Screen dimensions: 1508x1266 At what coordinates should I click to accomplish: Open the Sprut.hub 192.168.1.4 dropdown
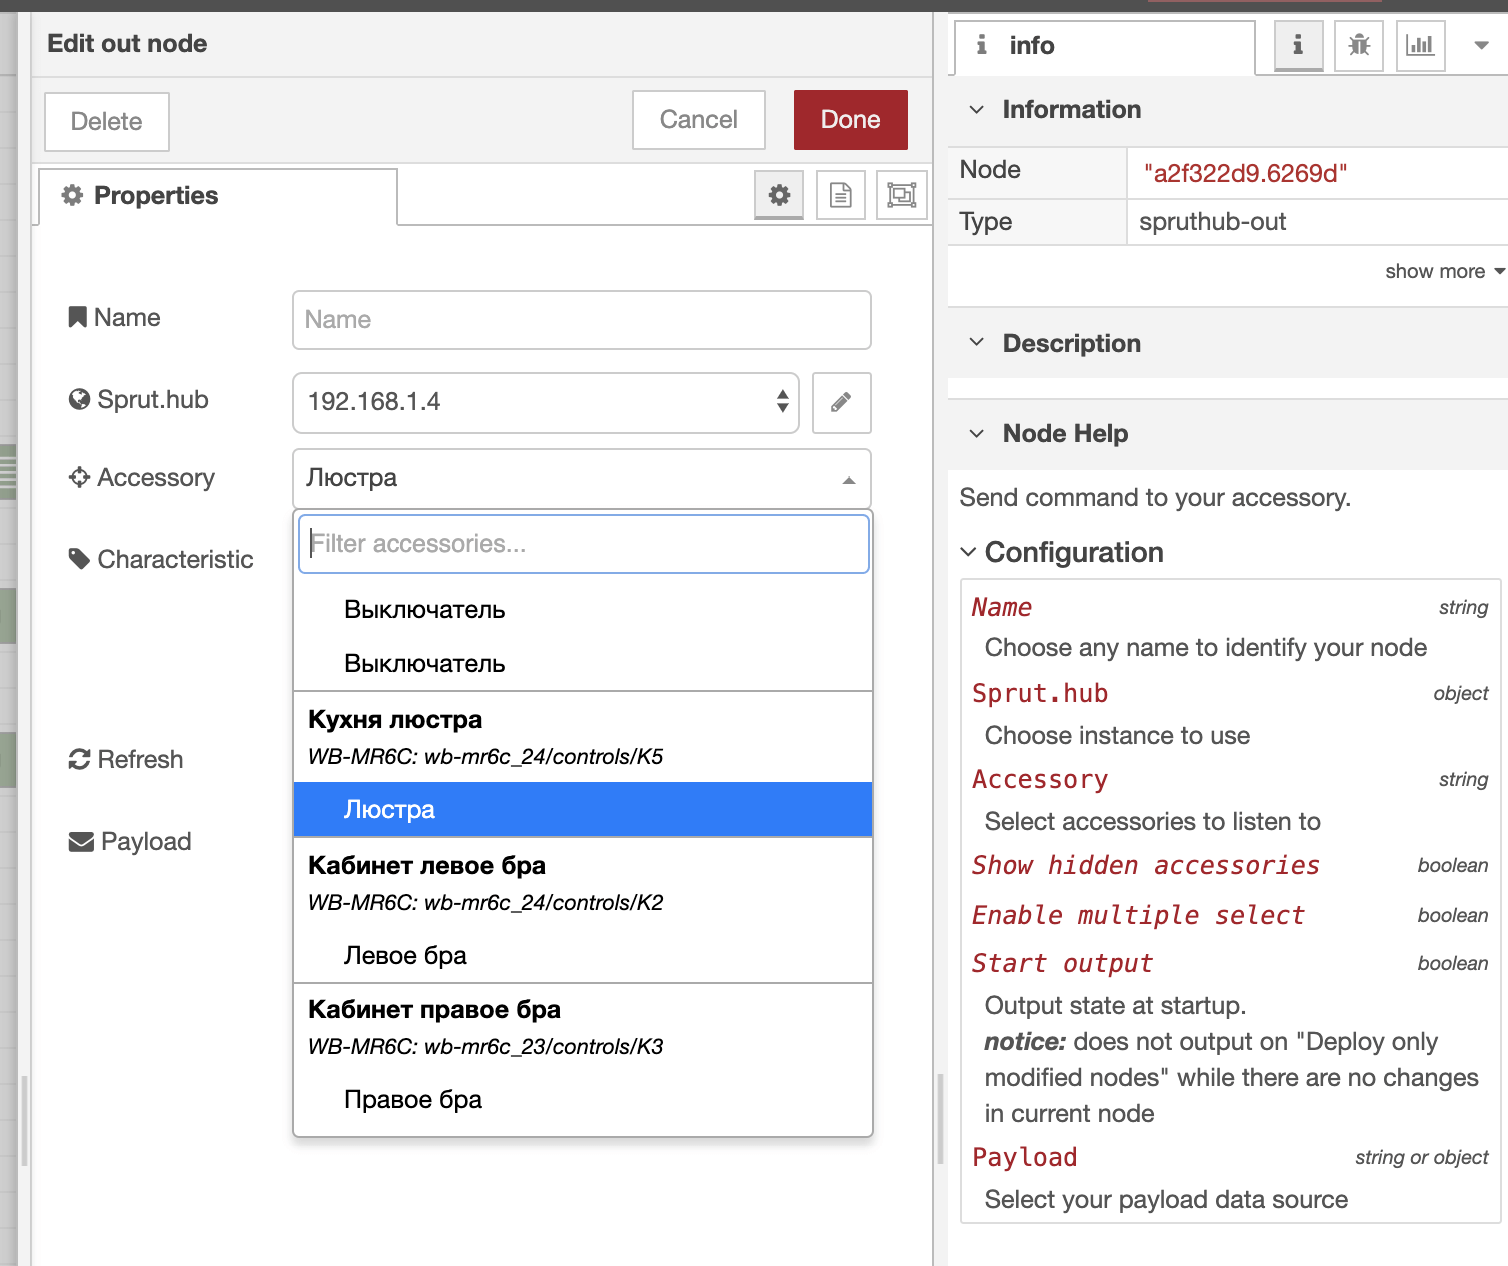(546, 402)
